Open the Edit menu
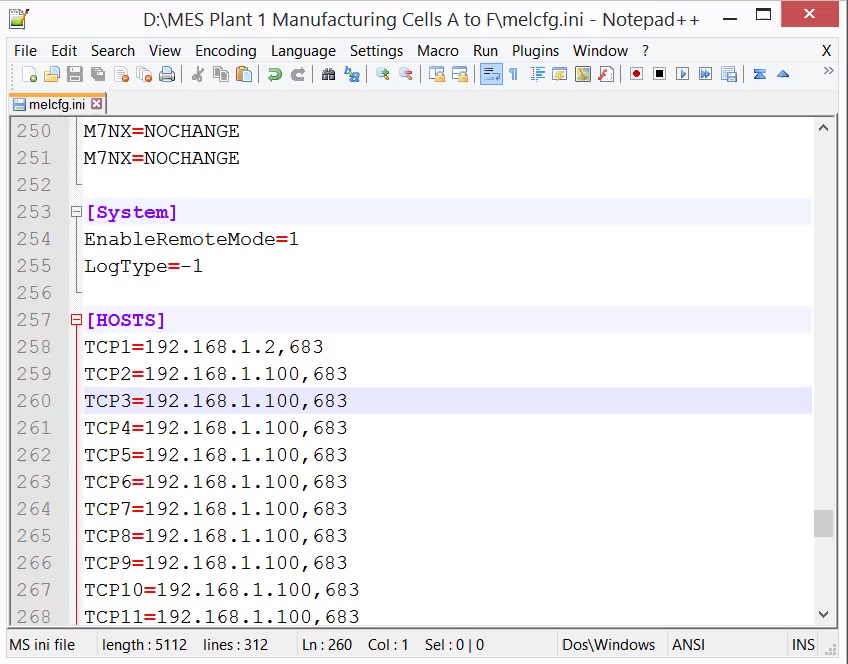 64,51
